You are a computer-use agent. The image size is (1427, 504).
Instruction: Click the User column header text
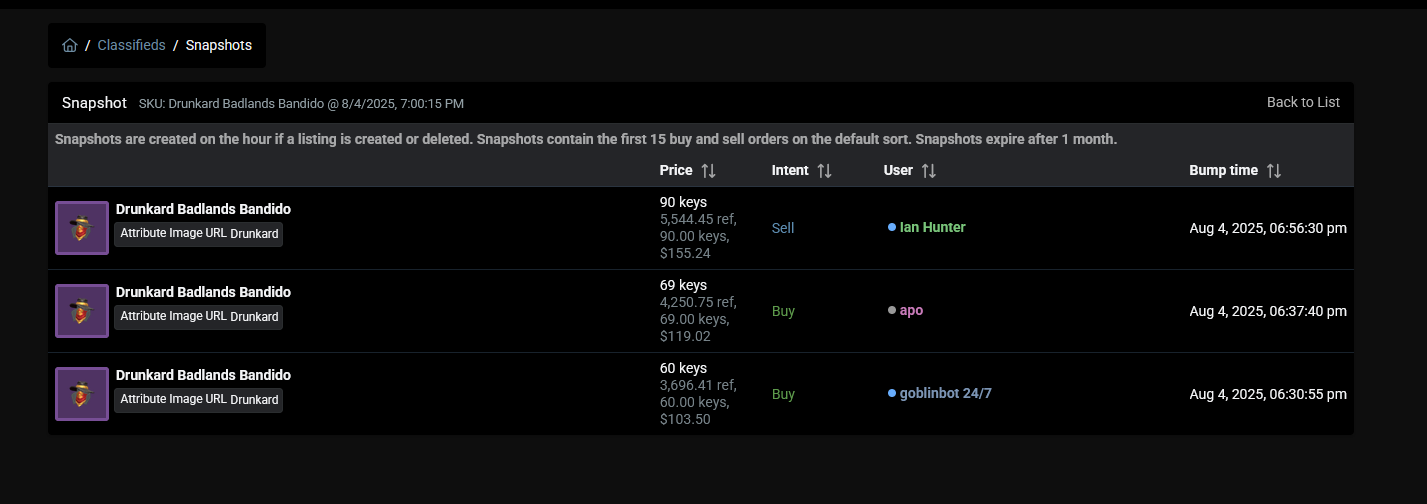[x=898, y=170]
